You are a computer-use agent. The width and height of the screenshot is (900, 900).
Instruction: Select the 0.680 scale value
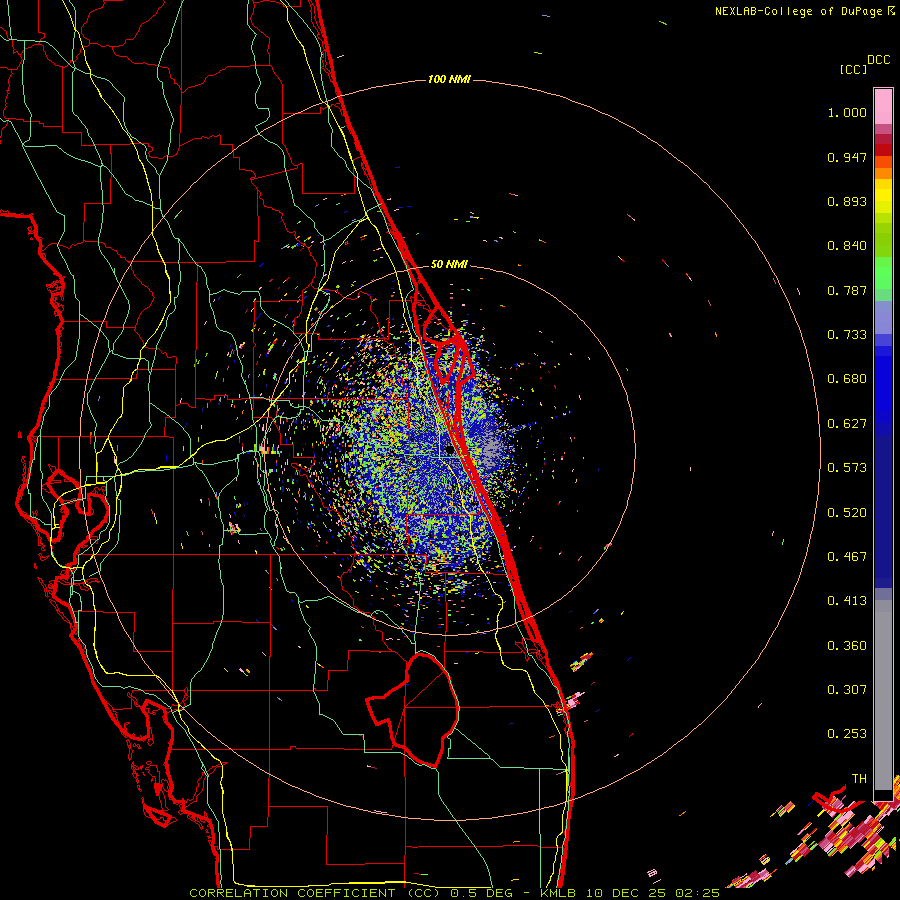(847, 379)
